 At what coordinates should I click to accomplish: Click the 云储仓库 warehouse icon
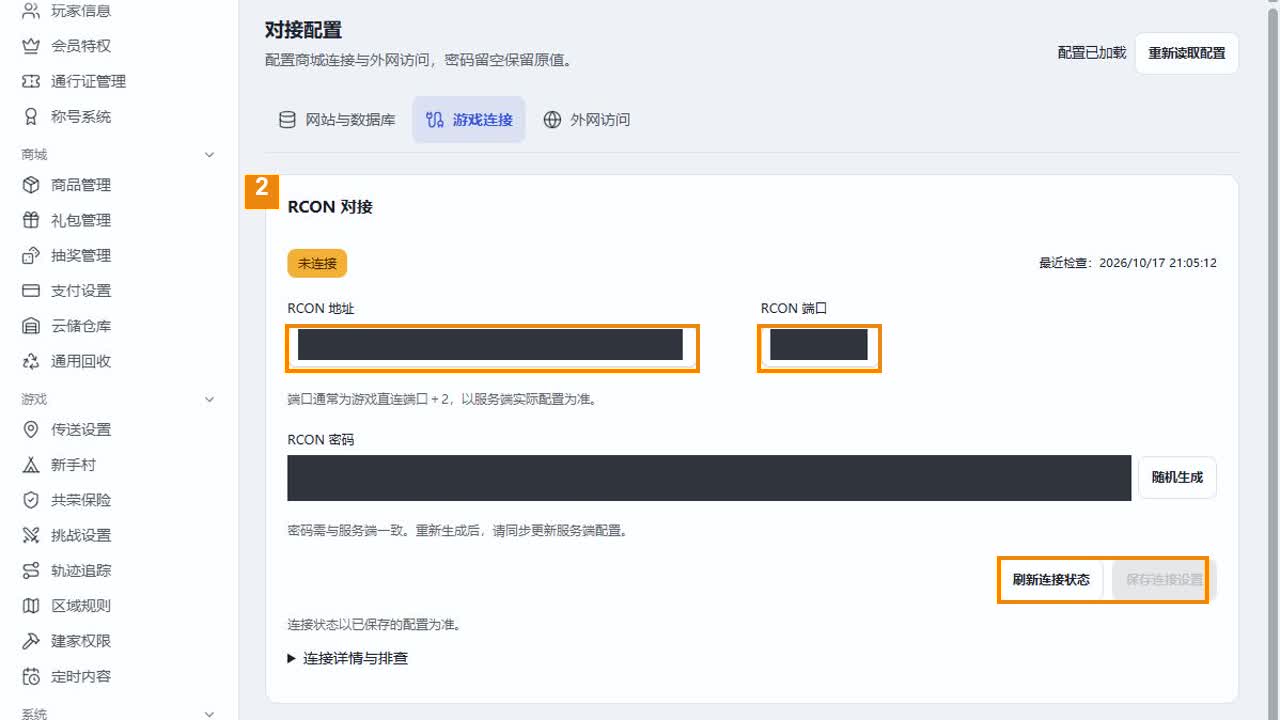pyautogui.click(x=31, y=326)
